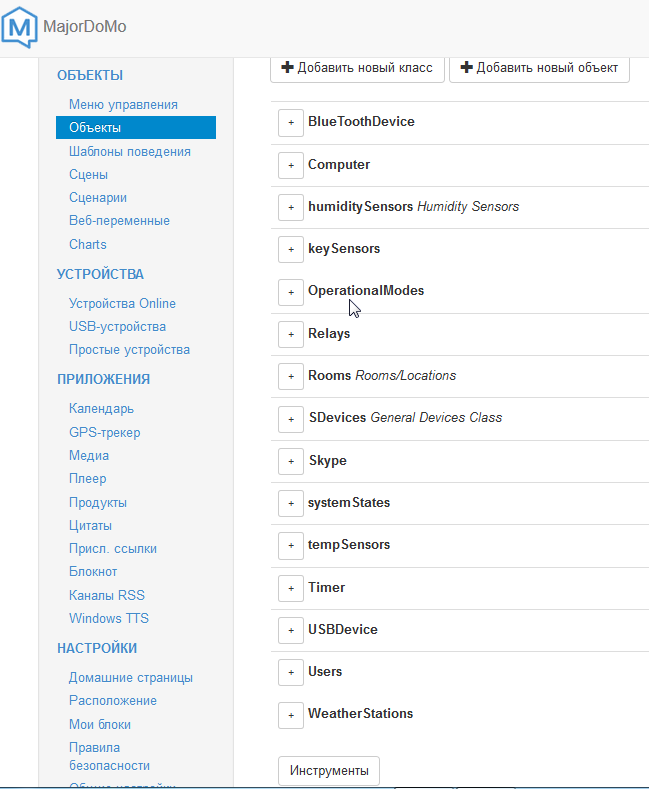Open Меню управления in sidebar
The height and width of the screenshot is (789, 649).
point(123,104)
